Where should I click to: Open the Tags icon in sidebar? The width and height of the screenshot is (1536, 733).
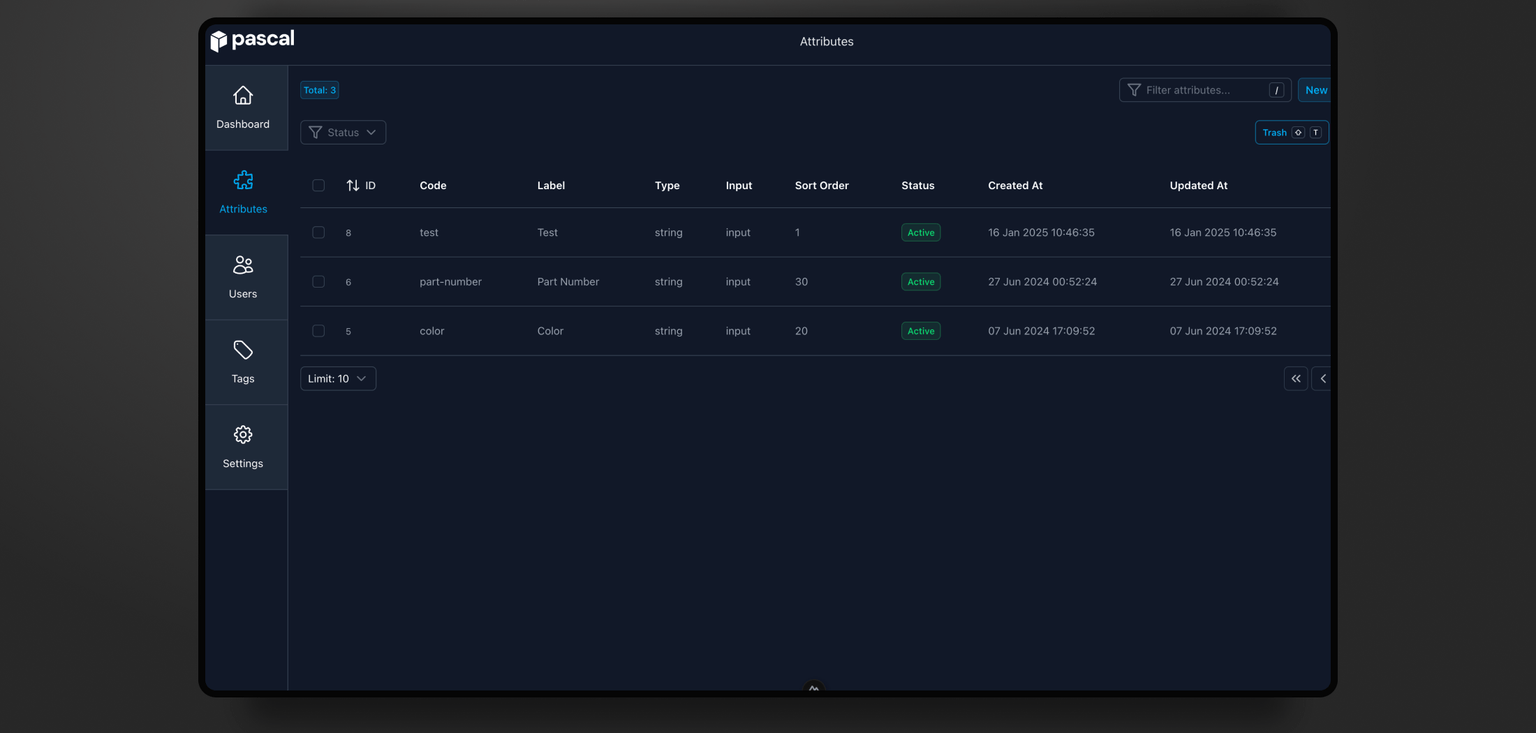point(243,351)
